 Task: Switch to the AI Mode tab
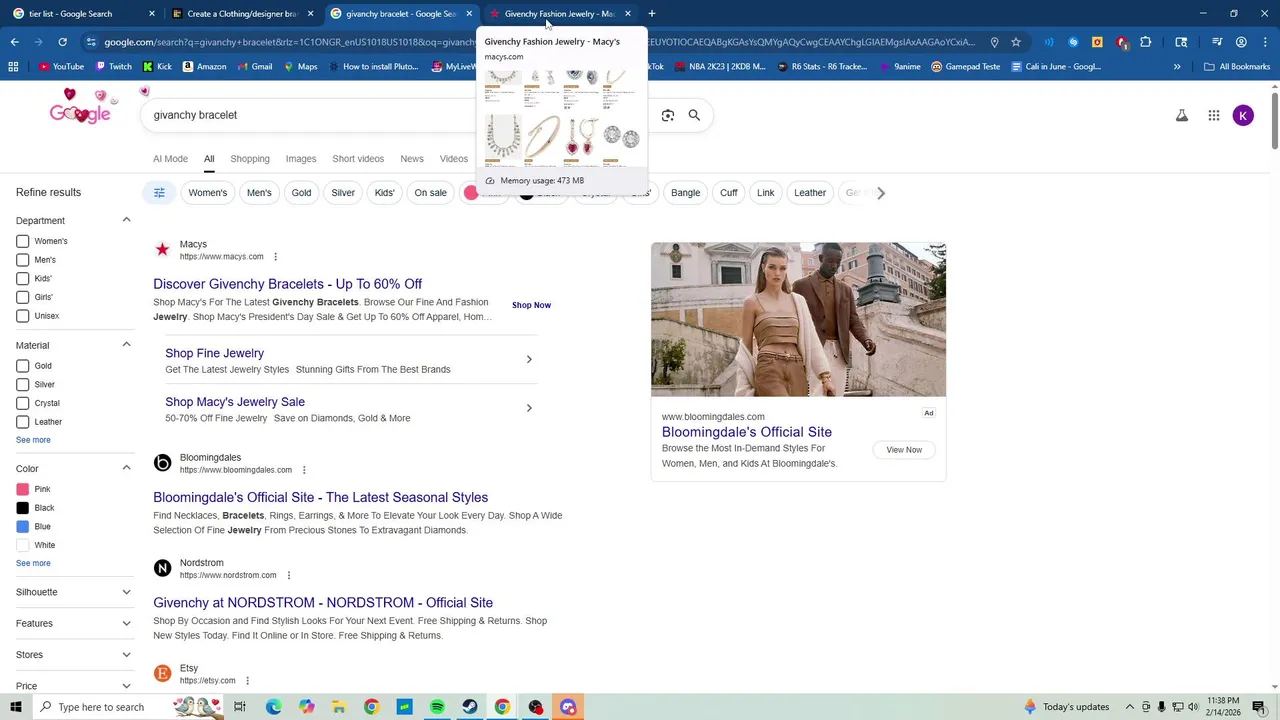tap(170, 159)
